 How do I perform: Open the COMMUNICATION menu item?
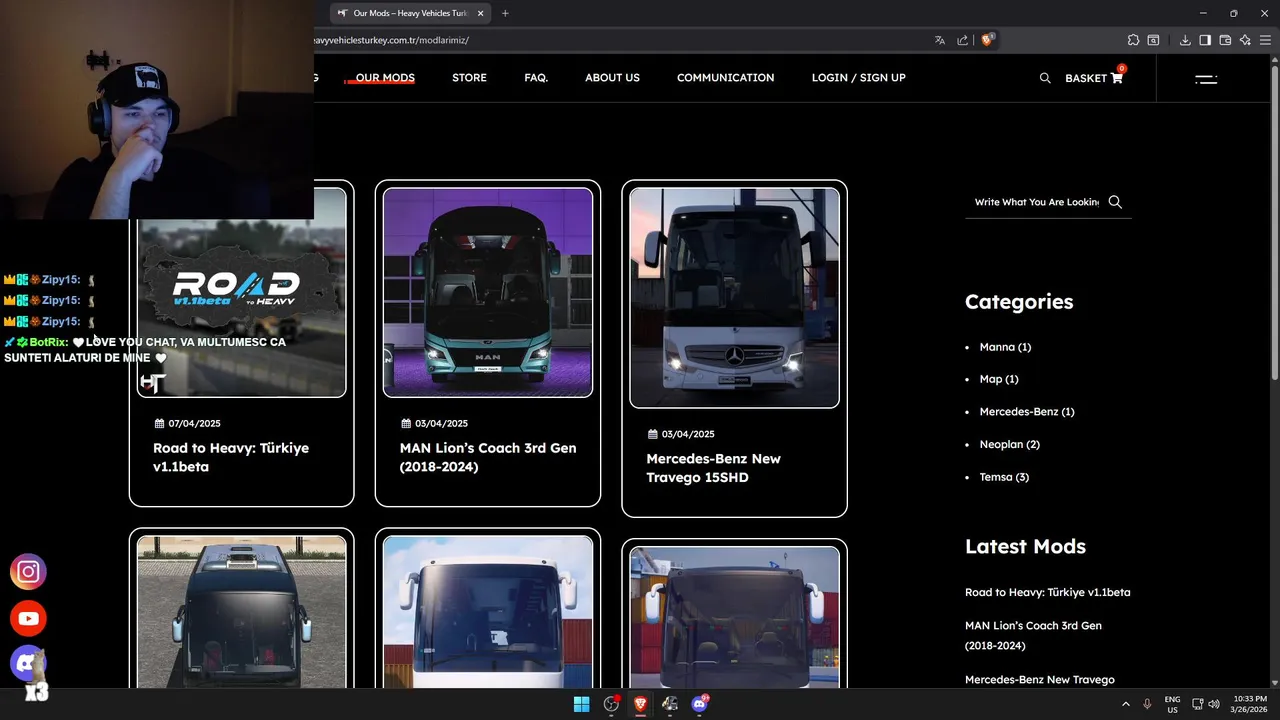click(725, 78)
